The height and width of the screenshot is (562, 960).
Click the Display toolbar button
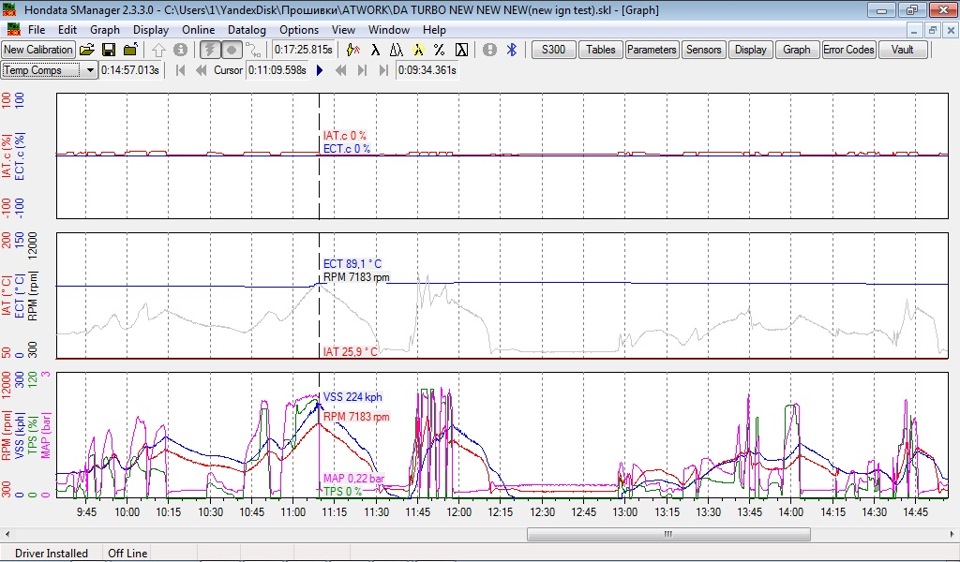(x=751, y=50)
